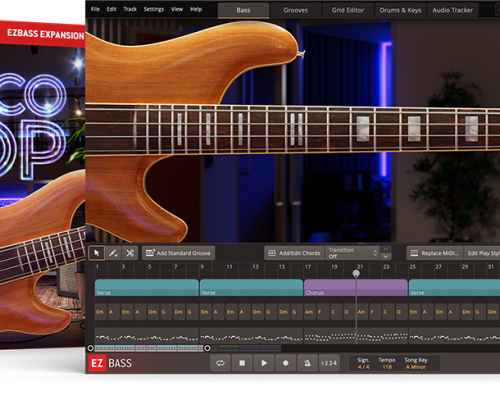Screen dimensions: 500x400
Task: Select the F chord at bar 18
Action: 323,312
